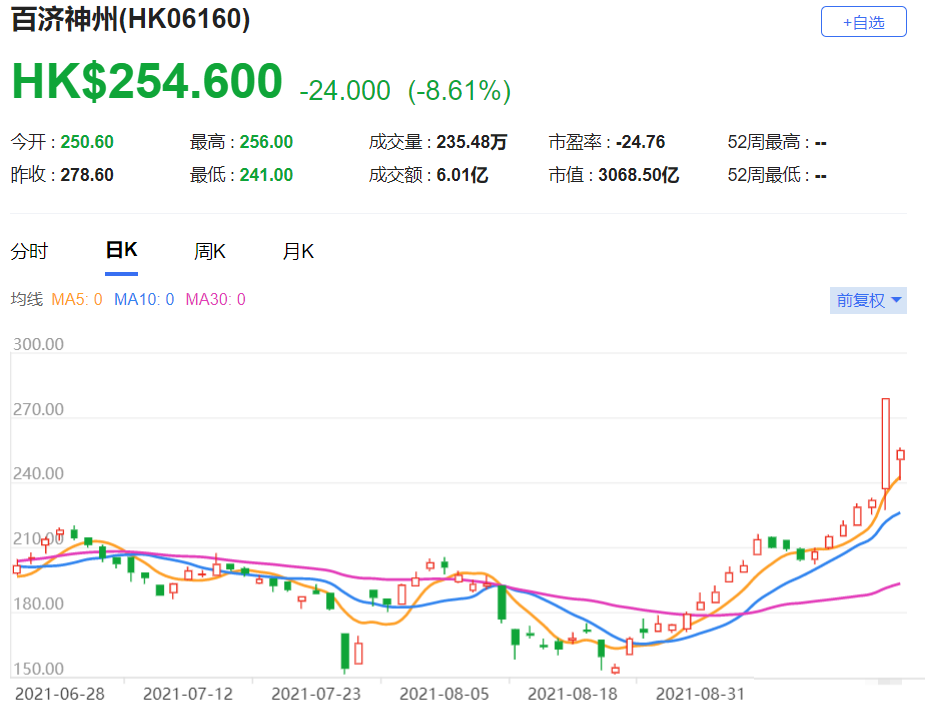Click the 2021-07-12 date axis label
Viewport: 925px width, 706px height.
tap(188, 694)
